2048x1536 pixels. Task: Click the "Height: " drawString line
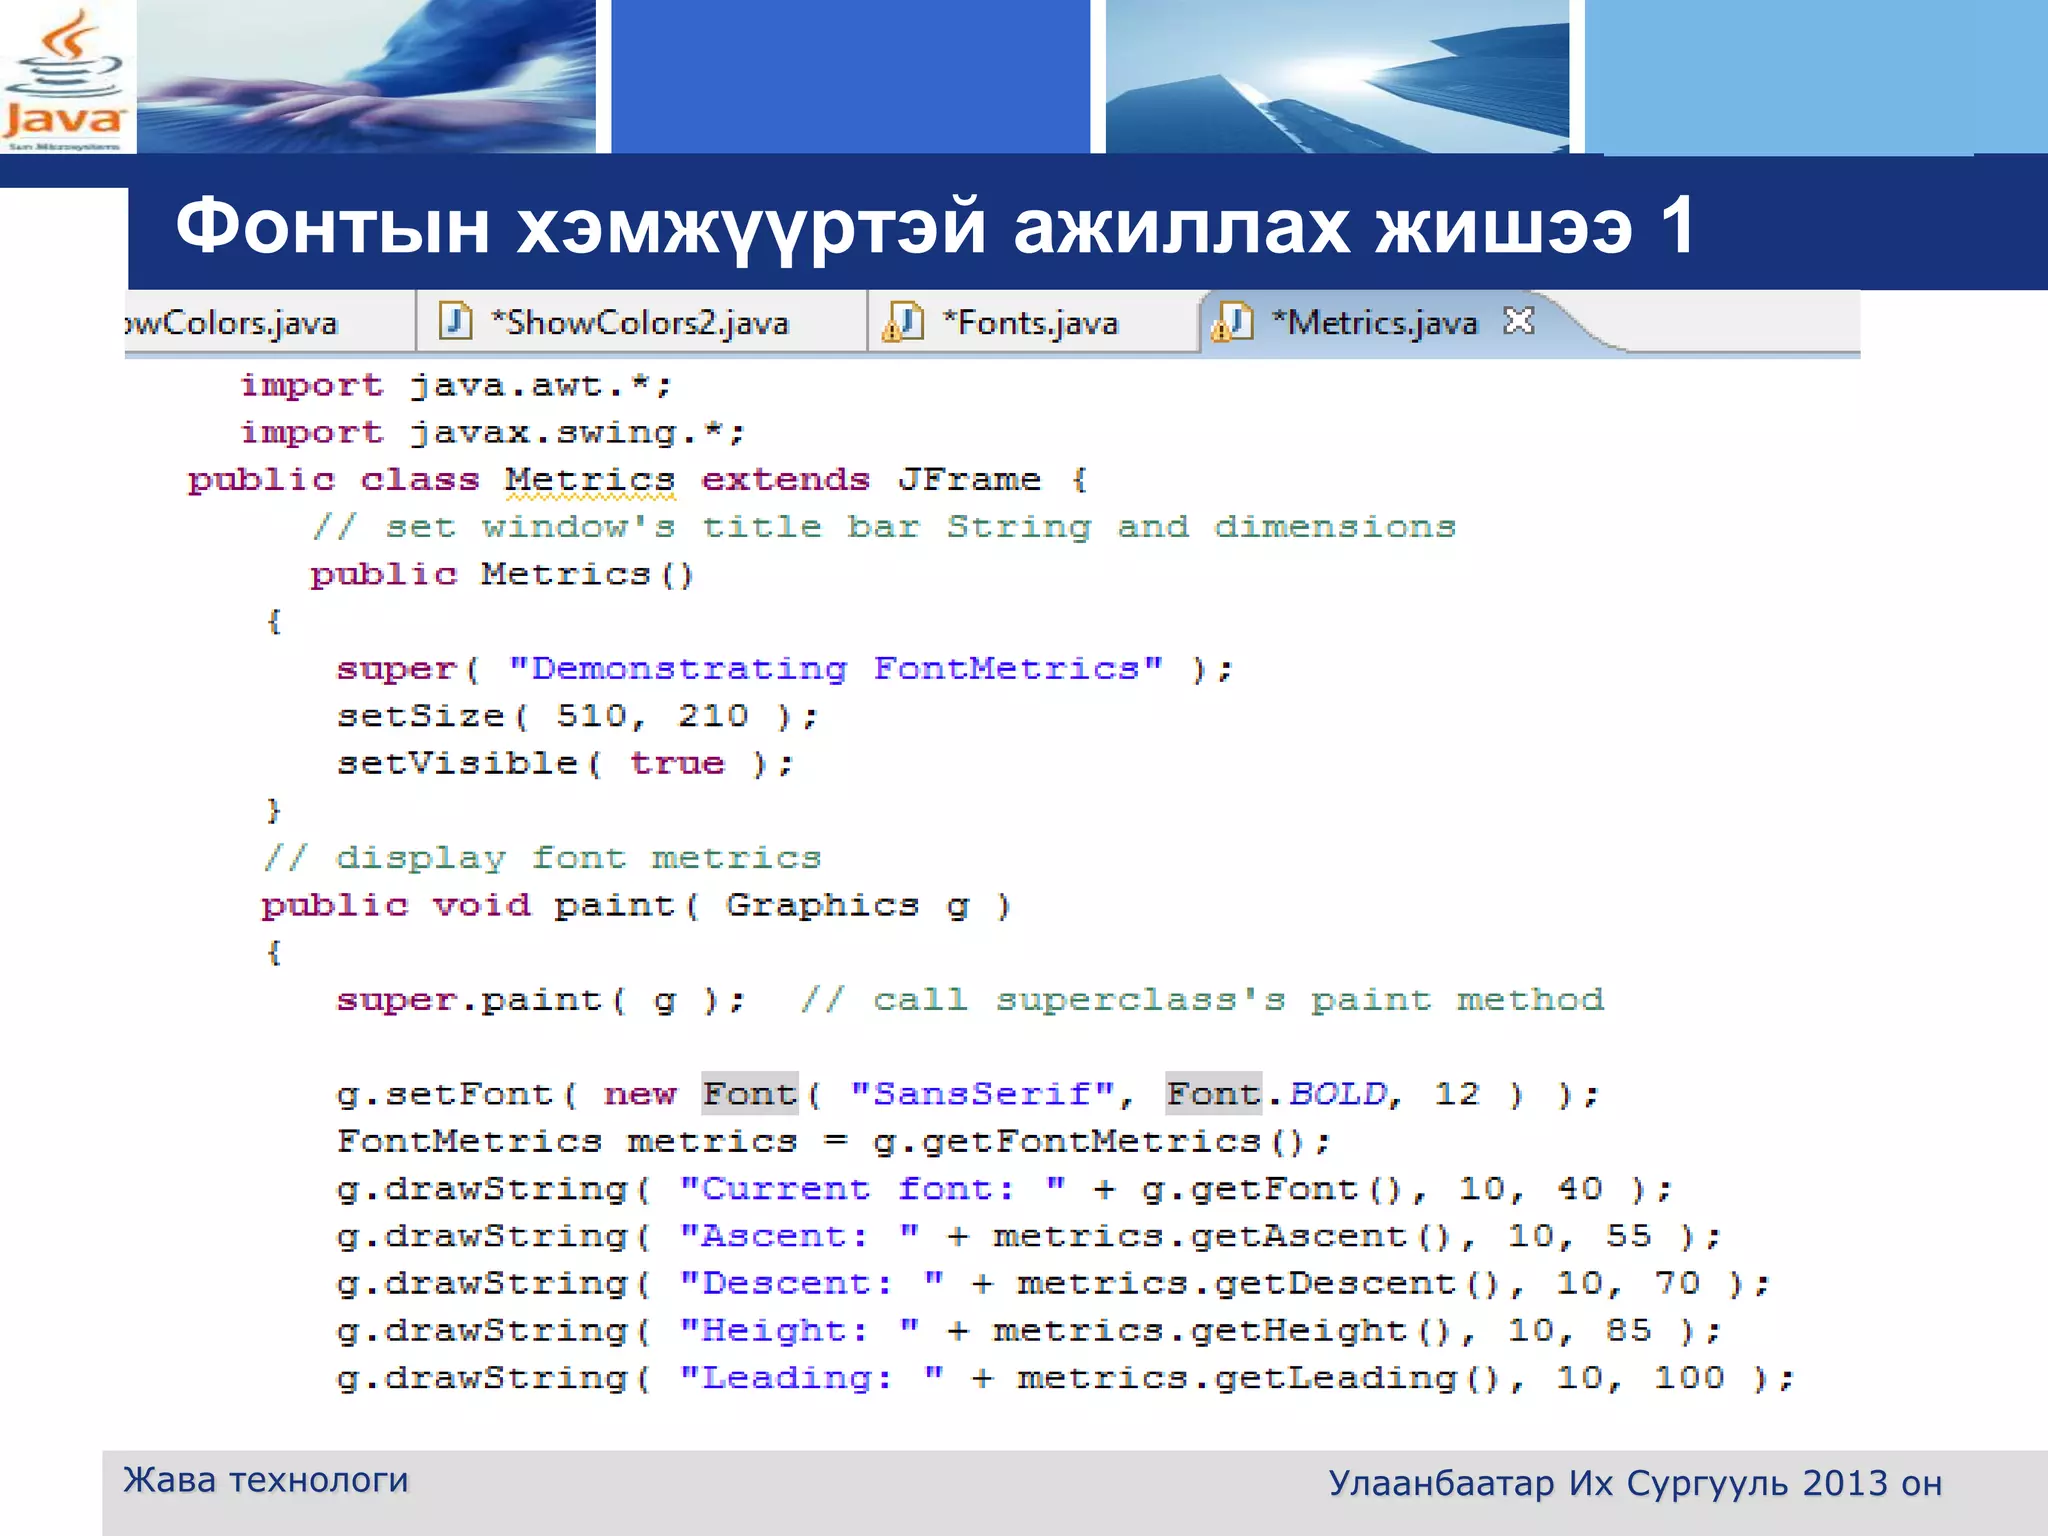(1028, 1331)
